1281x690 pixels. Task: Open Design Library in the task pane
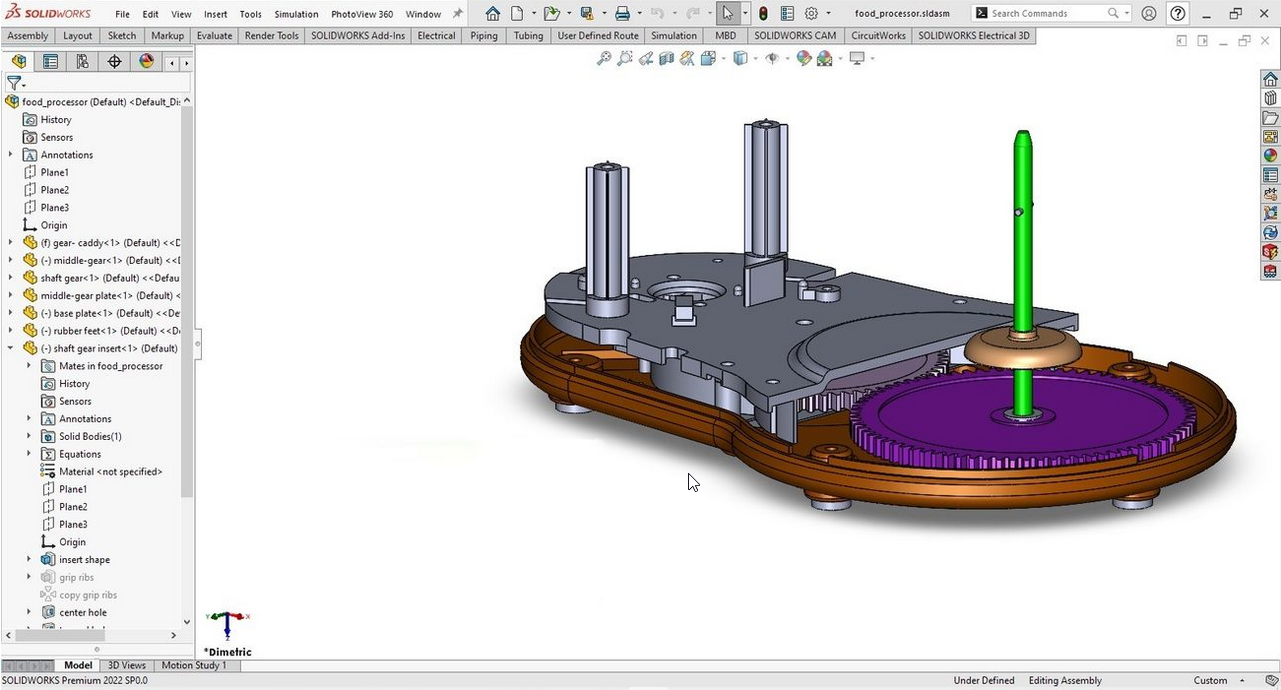point(1270,99)
